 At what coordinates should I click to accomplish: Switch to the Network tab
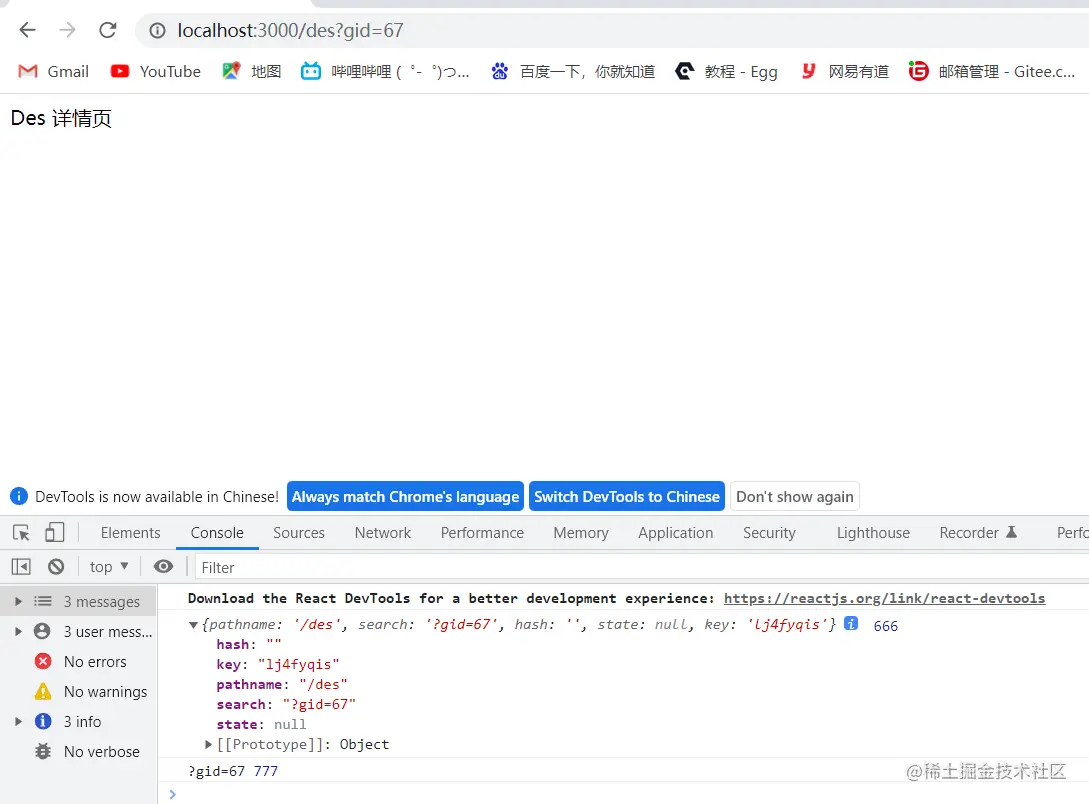click(383, 533)
